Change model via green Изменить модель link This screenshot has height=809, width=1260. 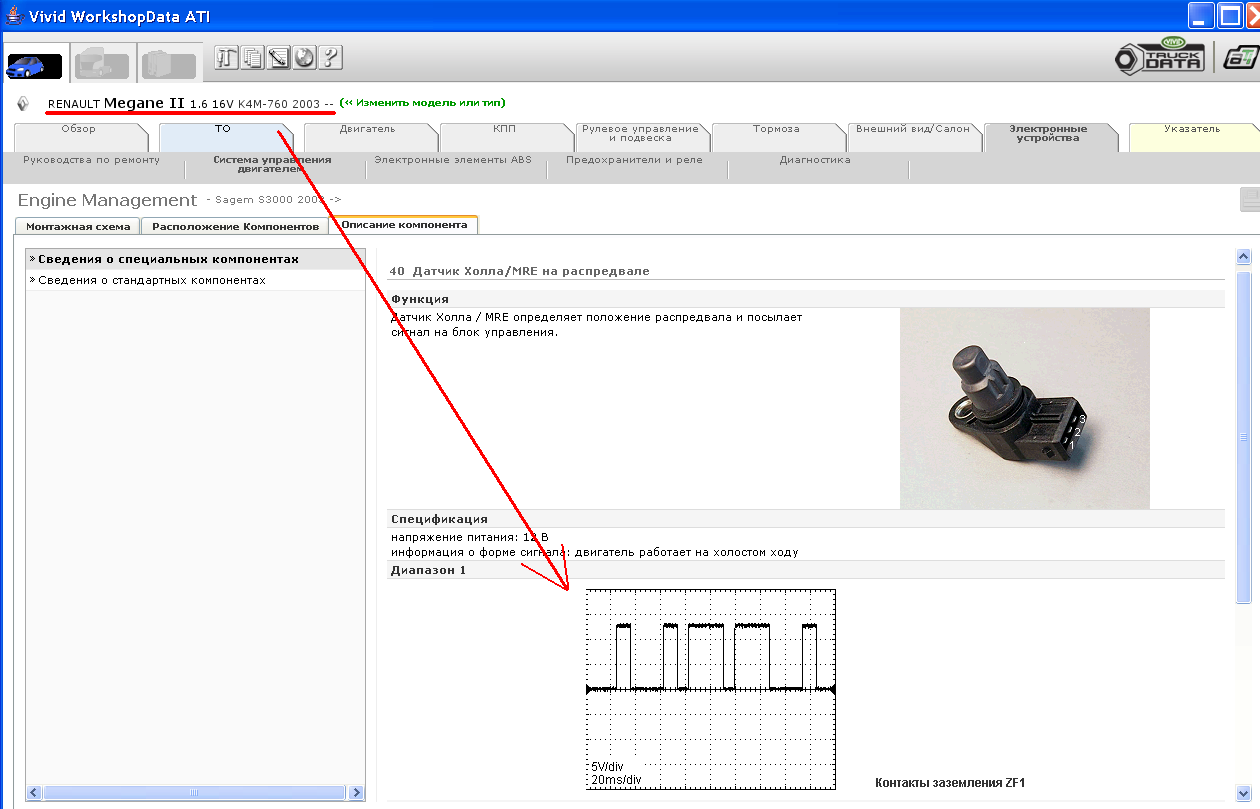[422, 102]
